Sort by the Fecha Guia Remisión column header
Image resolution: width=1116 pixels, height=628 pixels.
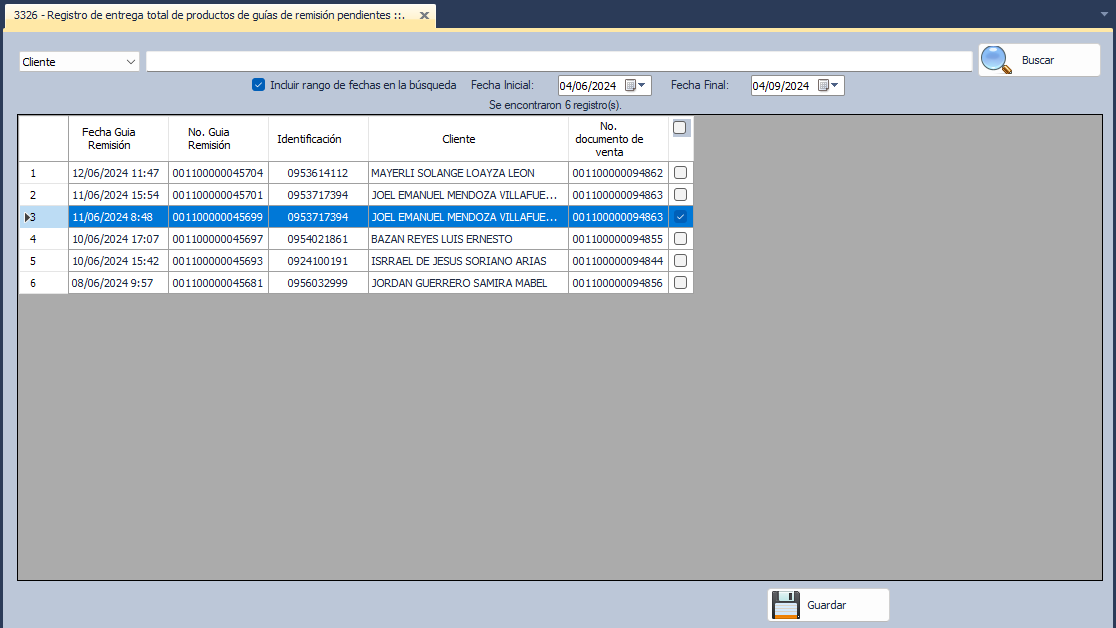coord(108,138)
